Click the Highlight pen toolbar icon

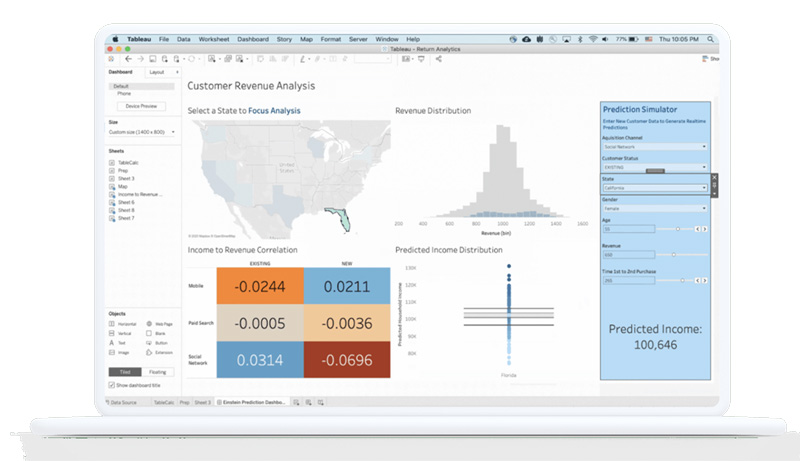click(x=302, y=59)
